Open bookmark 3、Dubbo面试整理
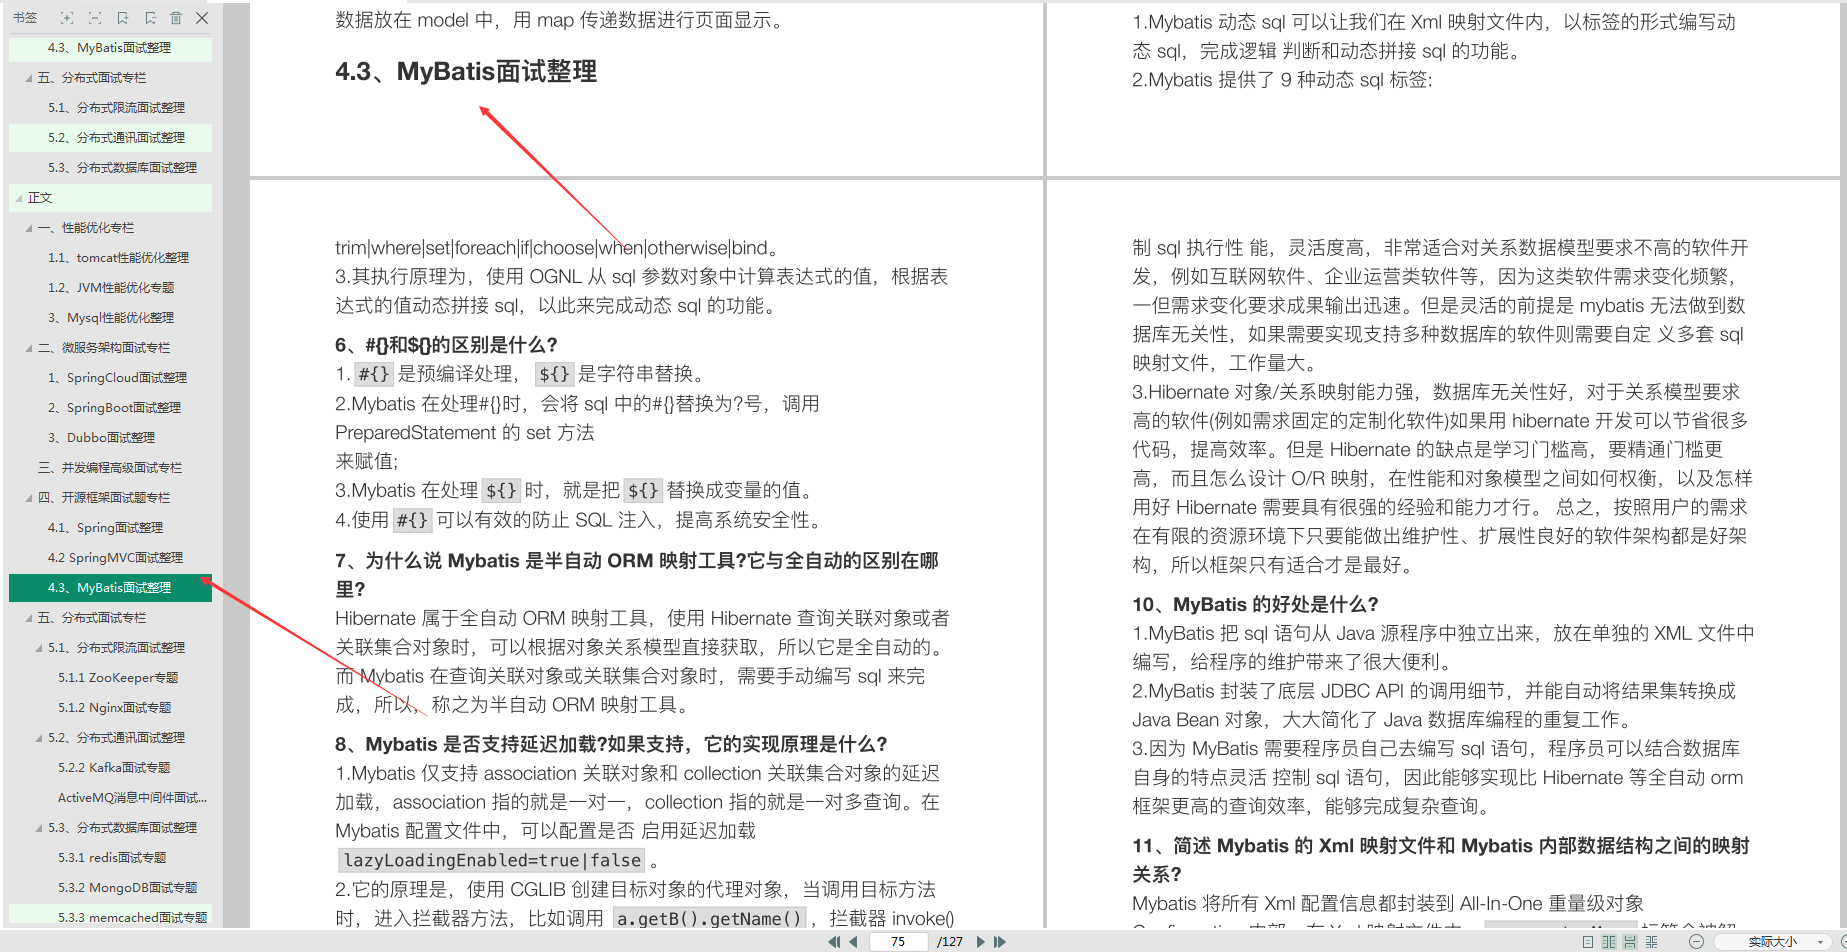The height and width of the screenshot is (952, 1847). pos(101,437)
